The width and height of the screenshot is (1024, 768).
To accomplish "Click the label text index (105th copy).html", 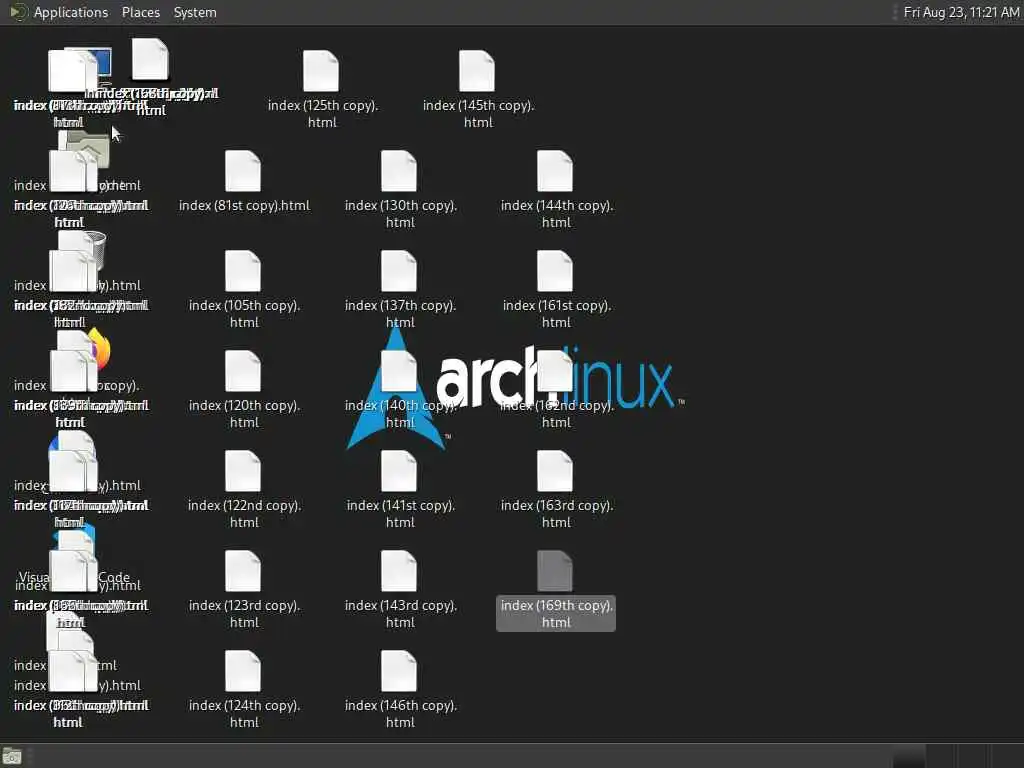I will pos(244,313).
